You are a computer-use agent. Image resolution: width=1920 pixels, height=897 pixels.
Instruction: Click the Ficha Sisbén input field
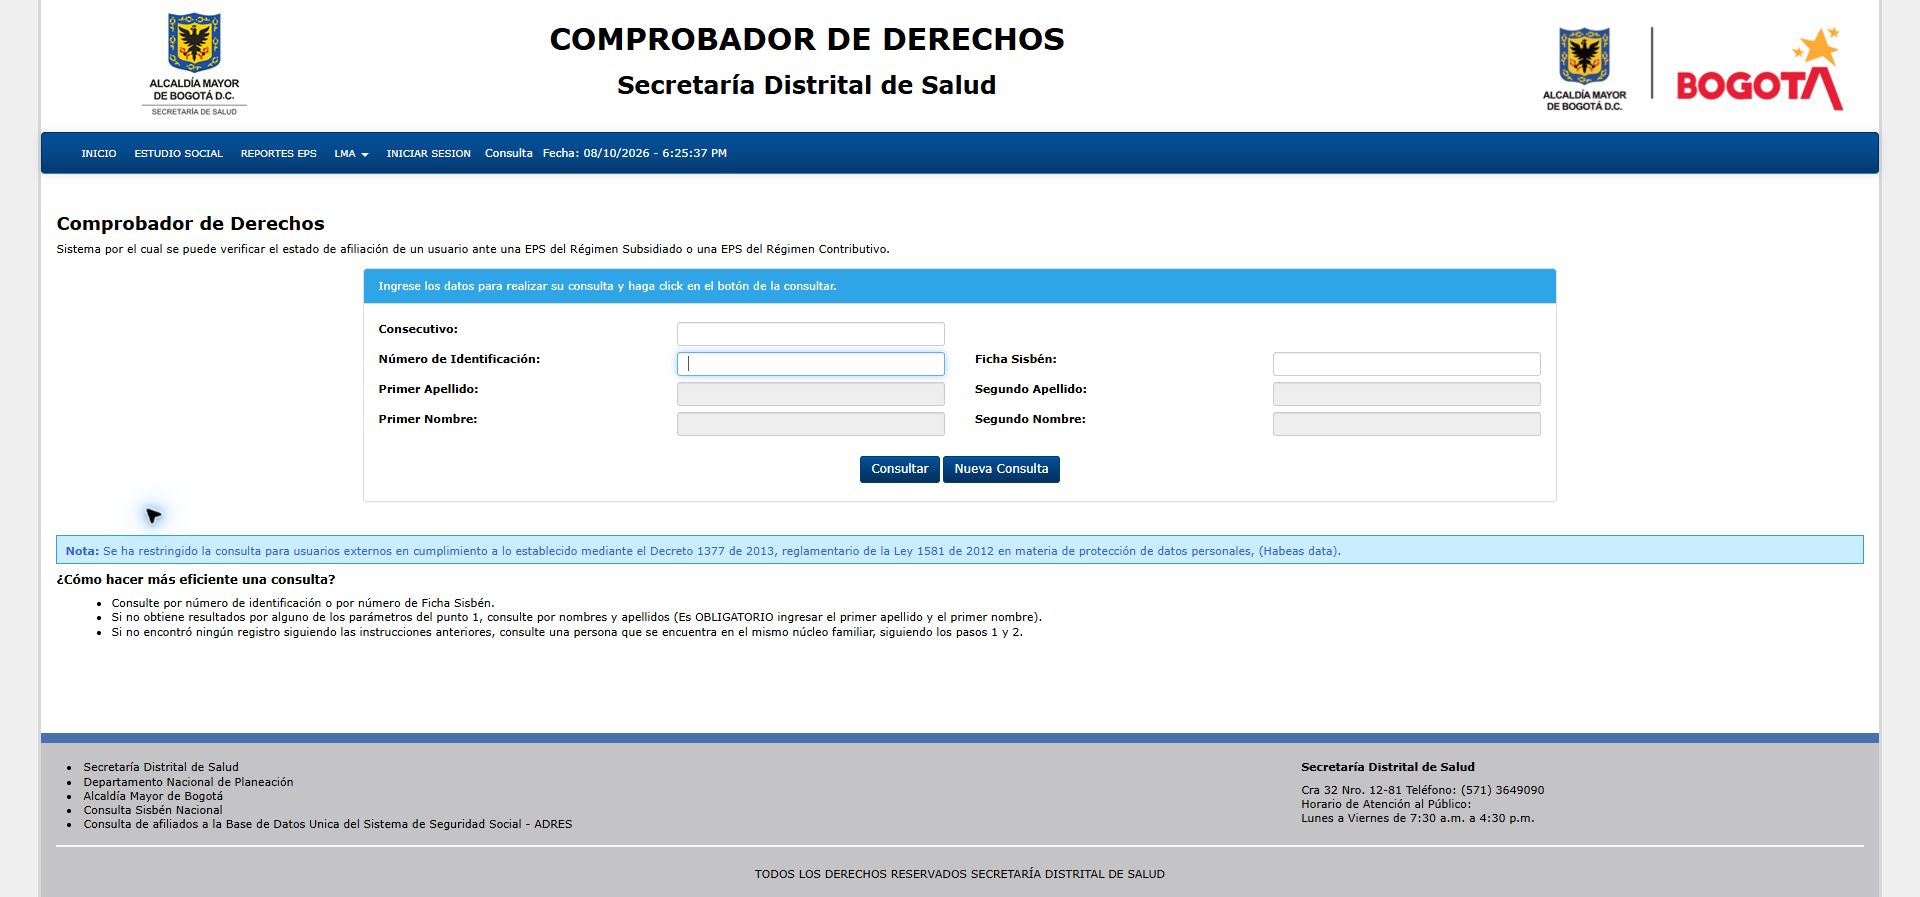(1407, 364)
